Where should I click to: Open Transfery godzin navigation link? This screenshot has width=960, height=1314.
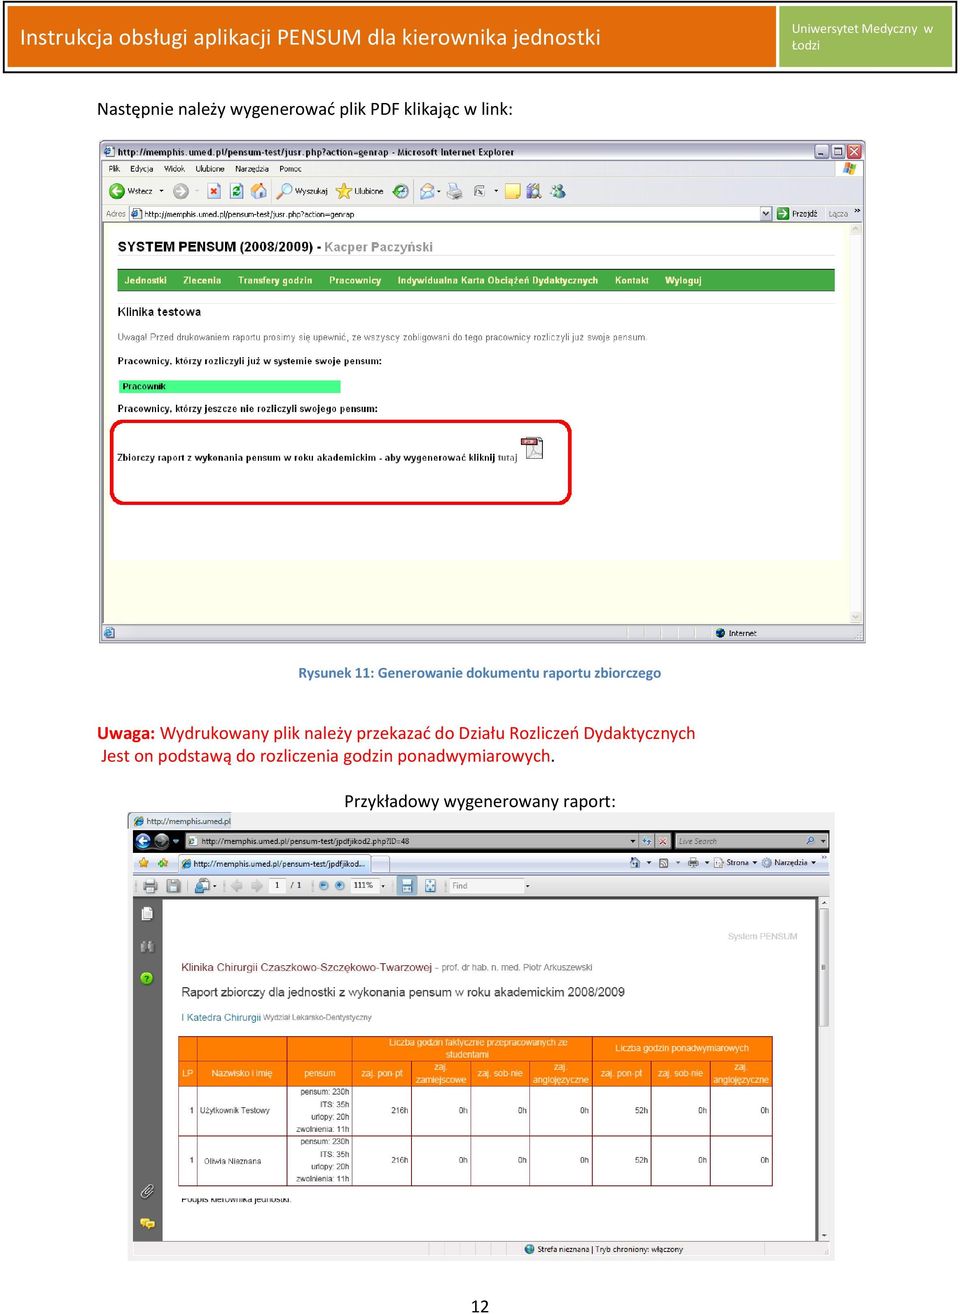pos(275,281)
